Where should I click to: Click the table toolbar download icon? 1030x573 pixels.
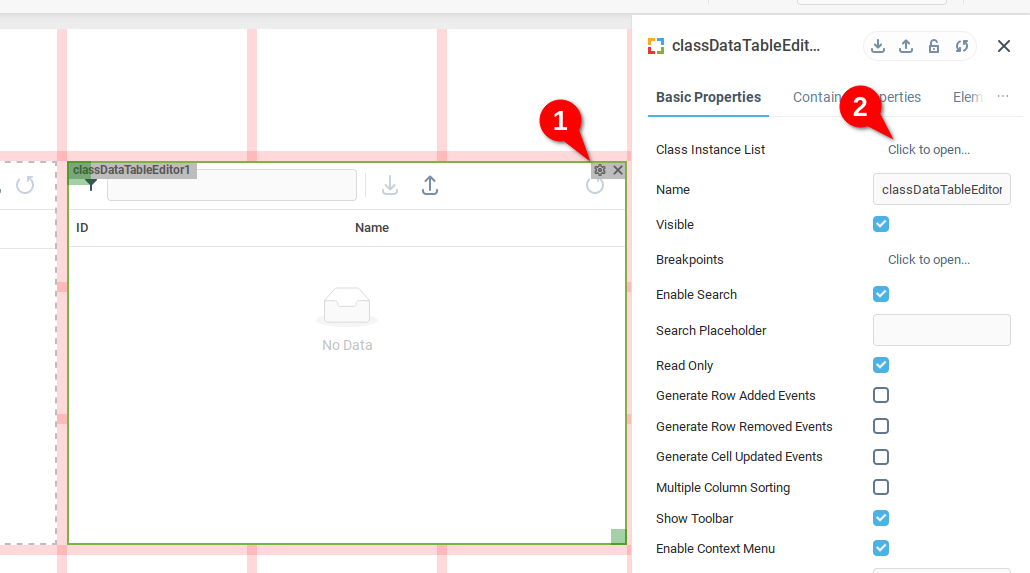[390, 185]
